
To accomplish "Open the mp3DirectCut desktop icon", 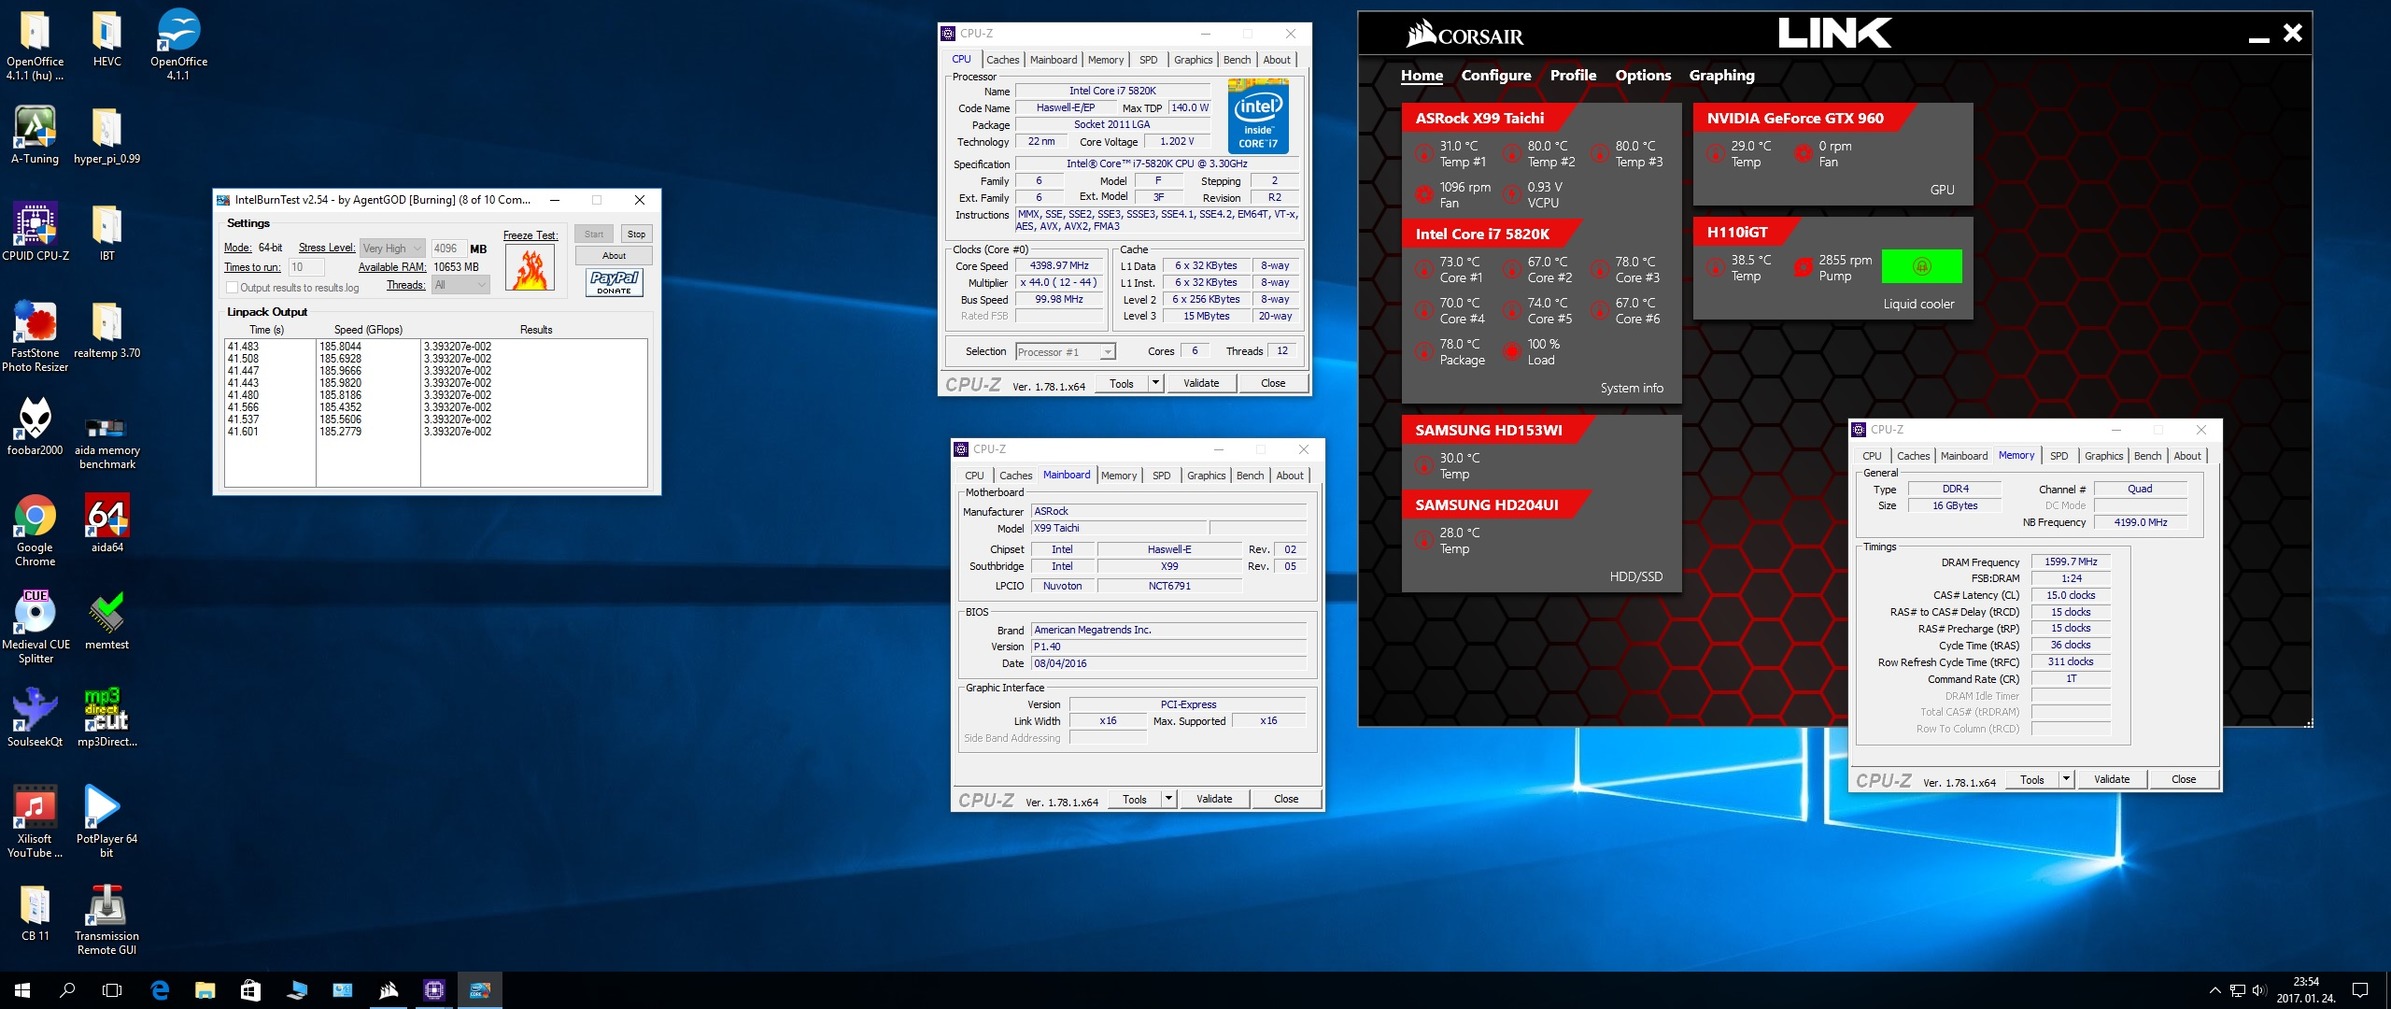I will click(x=107, y=718).
